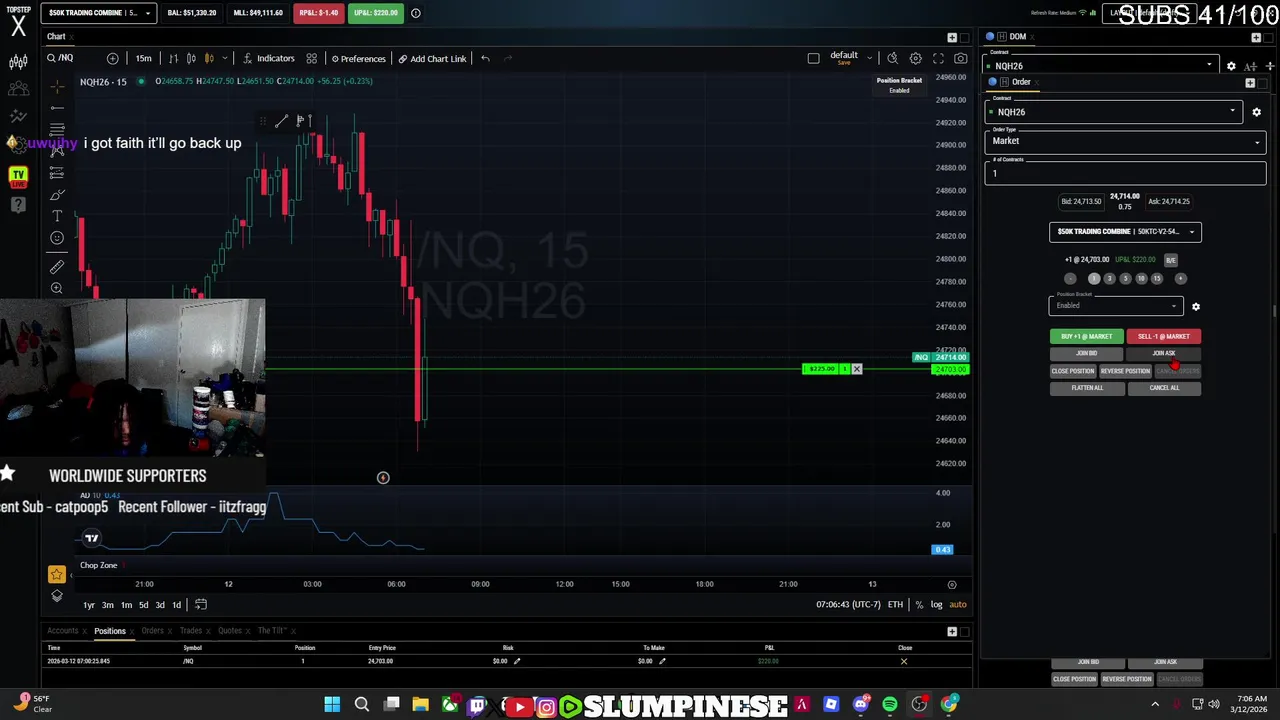Select the crosshair cursor tool
Screen dimensions: 1280x720
coord(57,88)
